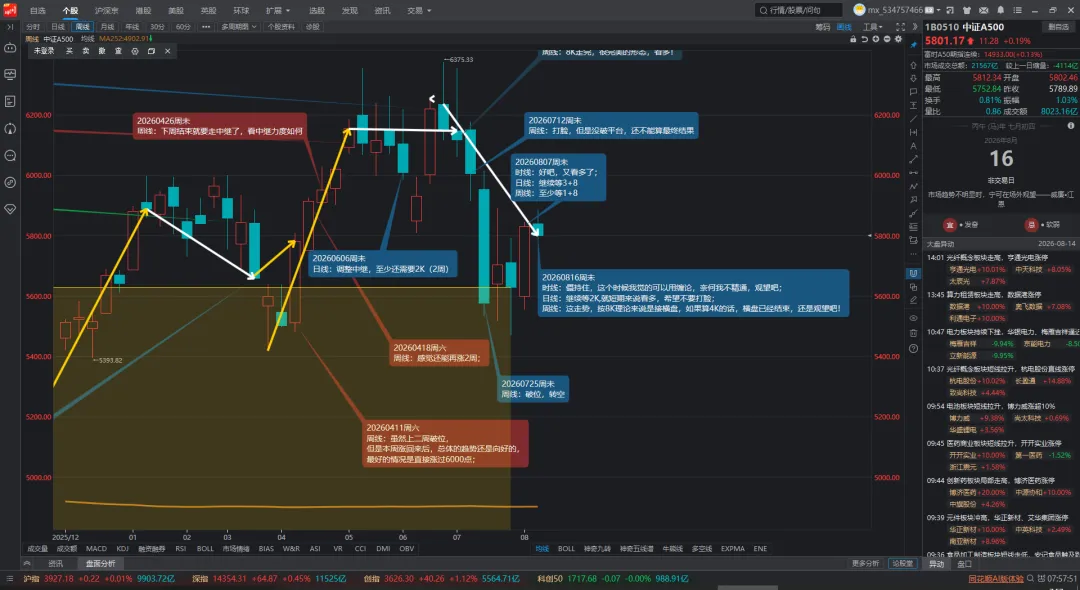The image size is (1080, 590).
Task: Open the 资讯 news menu
Action: [382, 10]
